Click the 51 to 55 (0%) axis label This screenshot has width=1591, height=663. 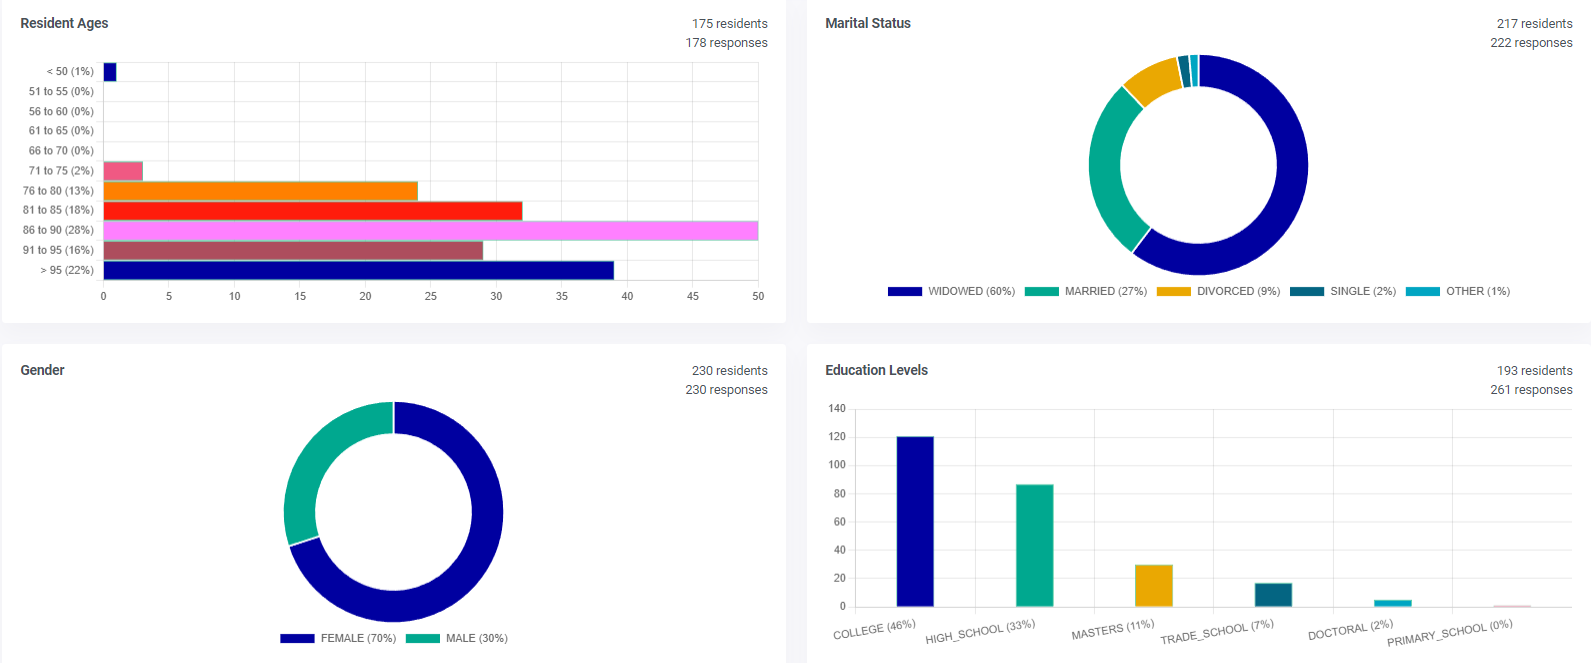point(61,92)
